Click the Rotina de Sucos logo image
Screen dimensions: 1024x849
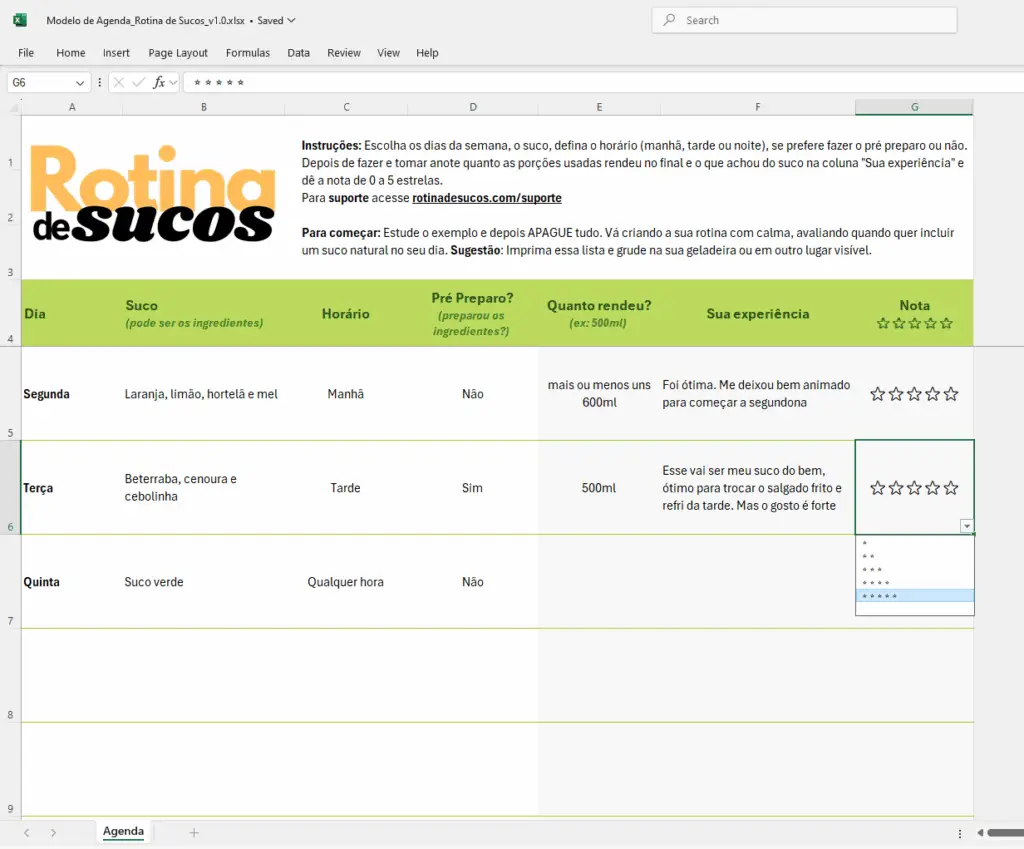(153, 193)
